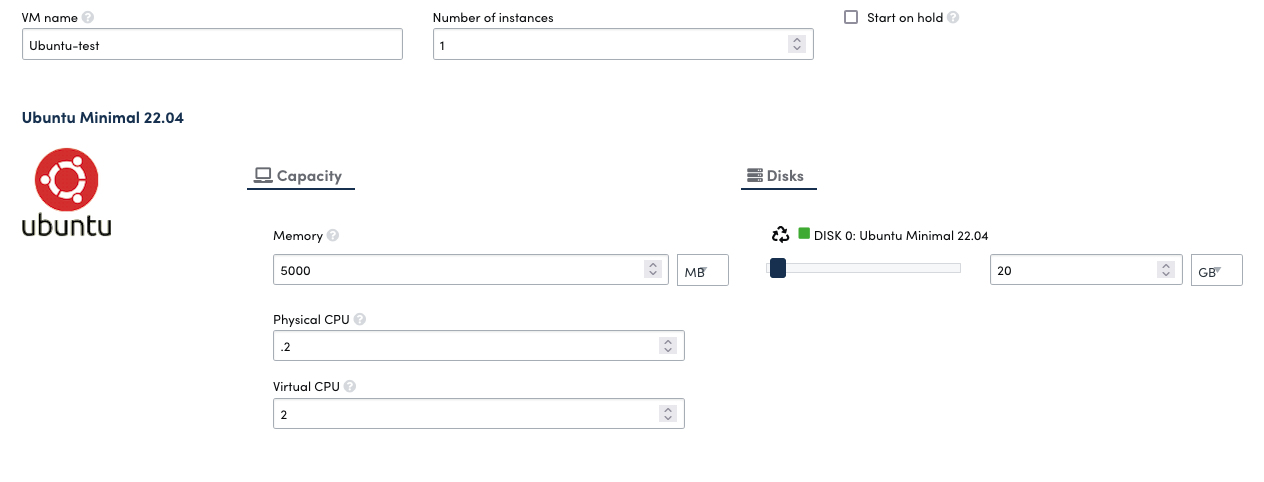Click the Physical CPU help icon
Screen dimensions: 1264x482
pyautogui.click(x=360, y=320)
